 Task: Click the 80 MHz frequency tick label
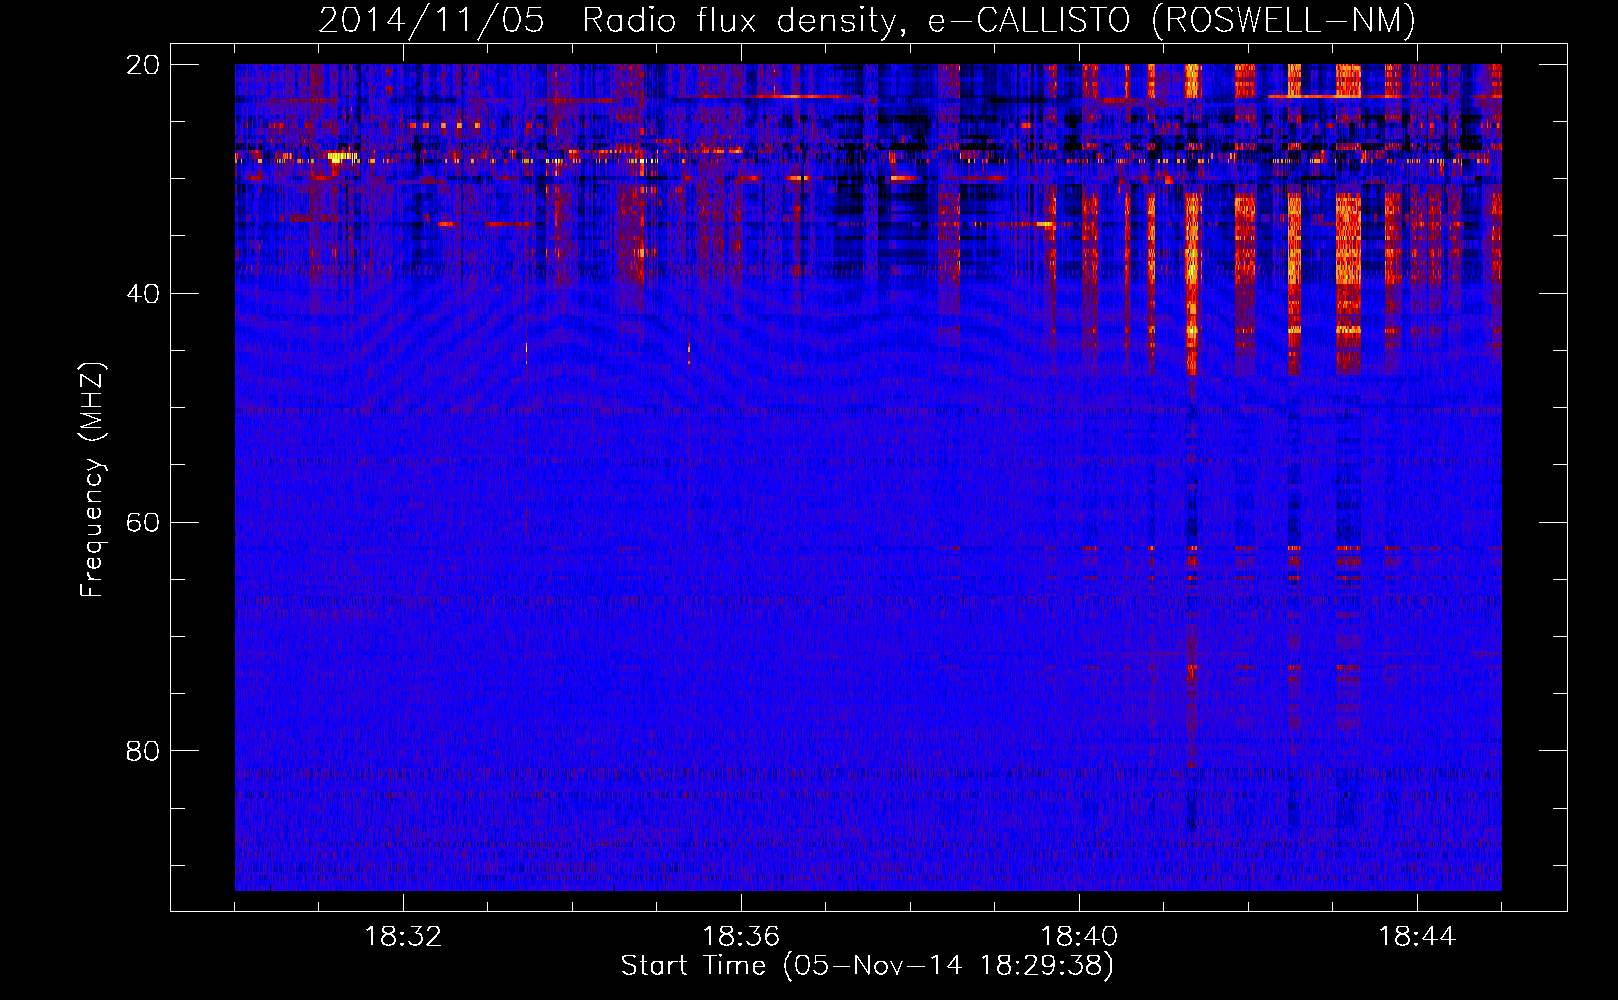click(144, 751)
